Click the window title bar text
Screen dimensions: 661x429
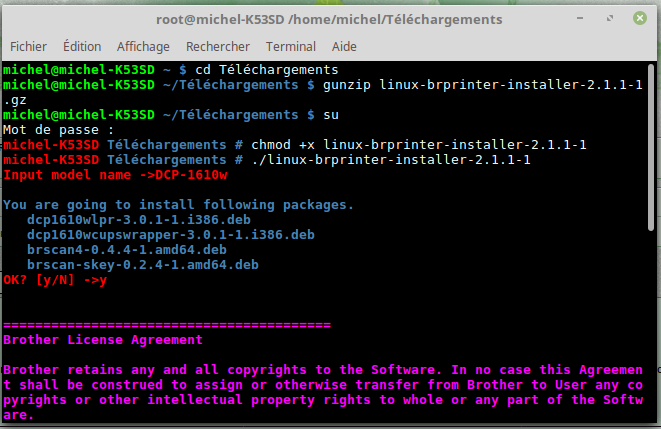[x=329, y=19]
